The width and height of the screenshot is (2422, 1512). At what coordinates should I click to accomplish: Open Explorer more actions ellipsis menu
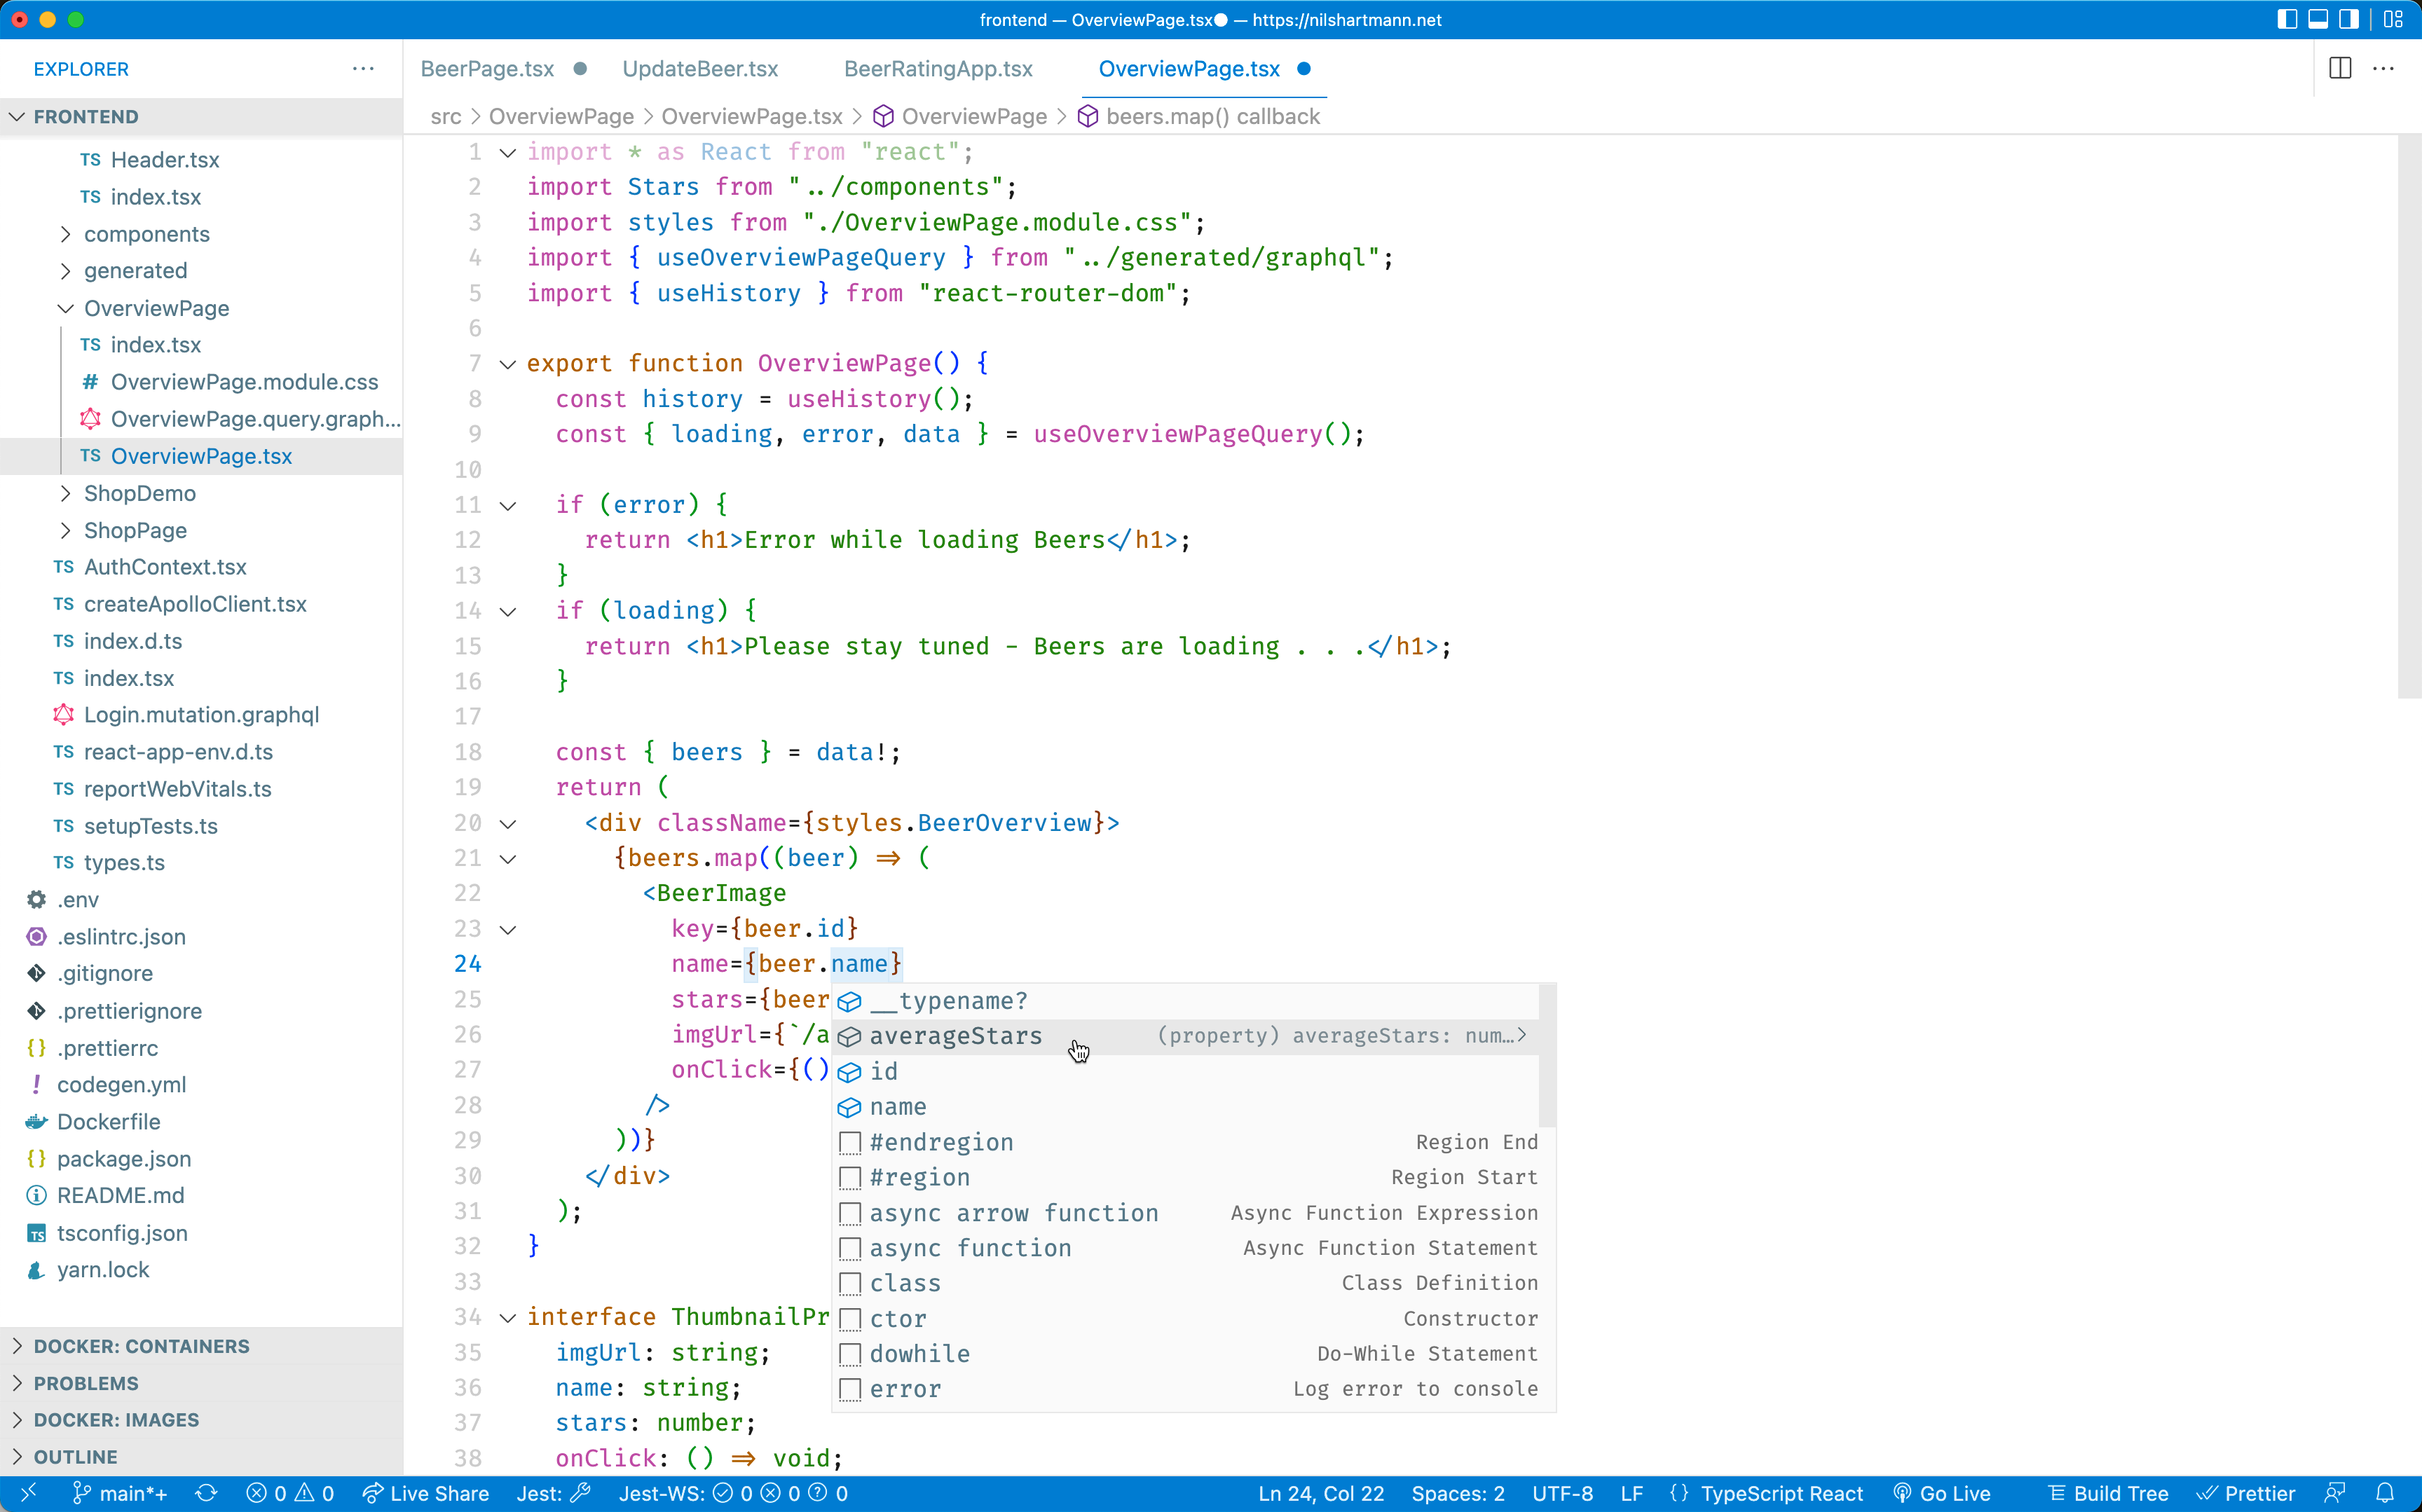click(x=363, y=69)
